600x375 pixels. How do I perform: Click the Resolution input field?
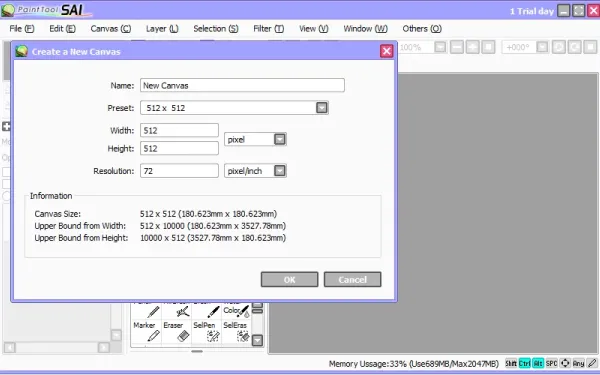point(179,171)
